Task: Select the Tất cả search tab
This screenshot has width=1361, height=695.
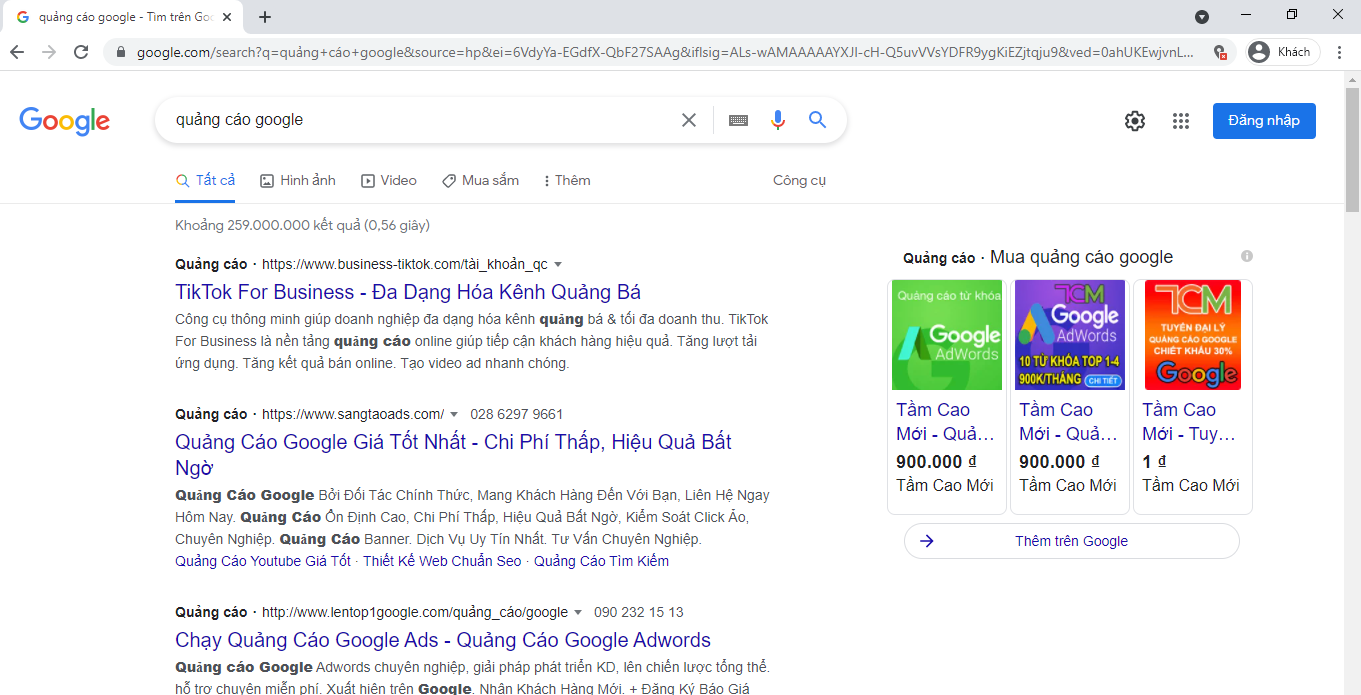Action: pyautogui.click(x=206, y=180)
